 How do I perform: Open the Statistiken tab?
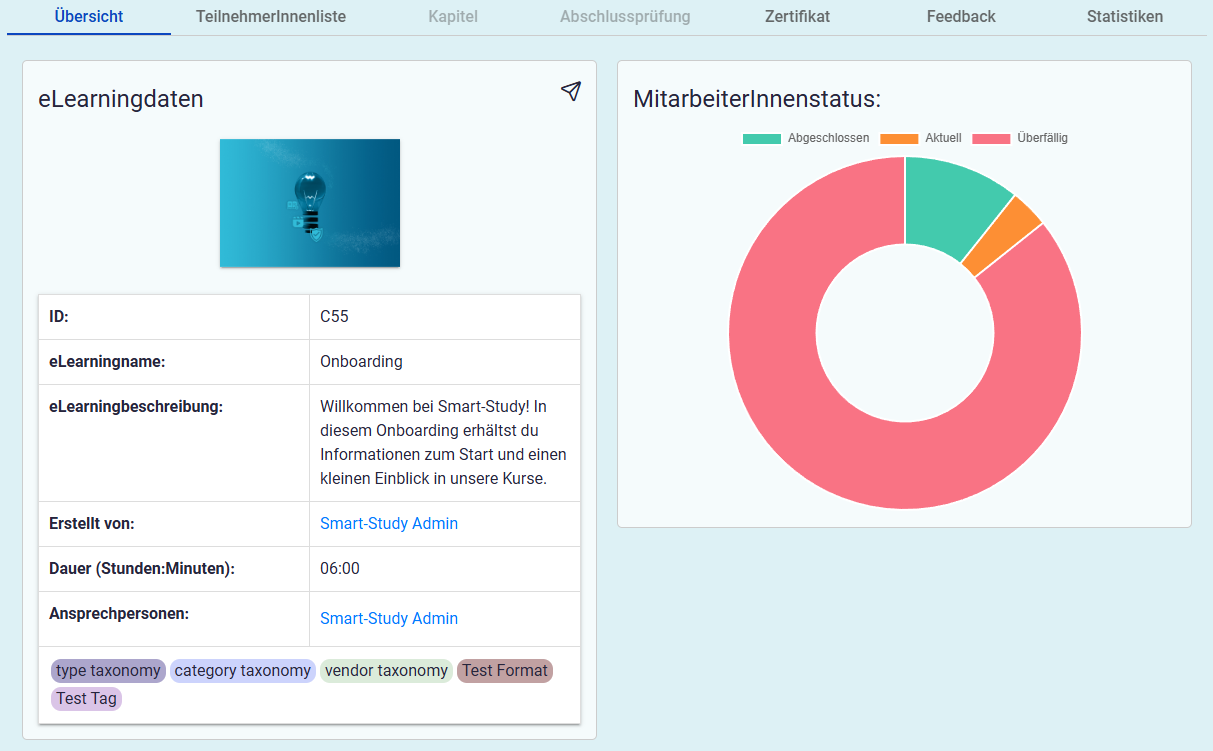point(1125,17)
